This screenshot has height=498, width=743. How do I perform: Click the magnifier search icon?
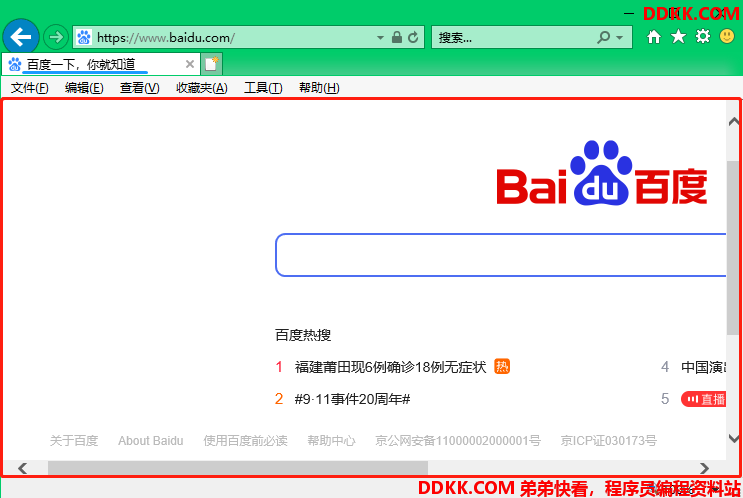pyautogui.click(x=604, y=37)
